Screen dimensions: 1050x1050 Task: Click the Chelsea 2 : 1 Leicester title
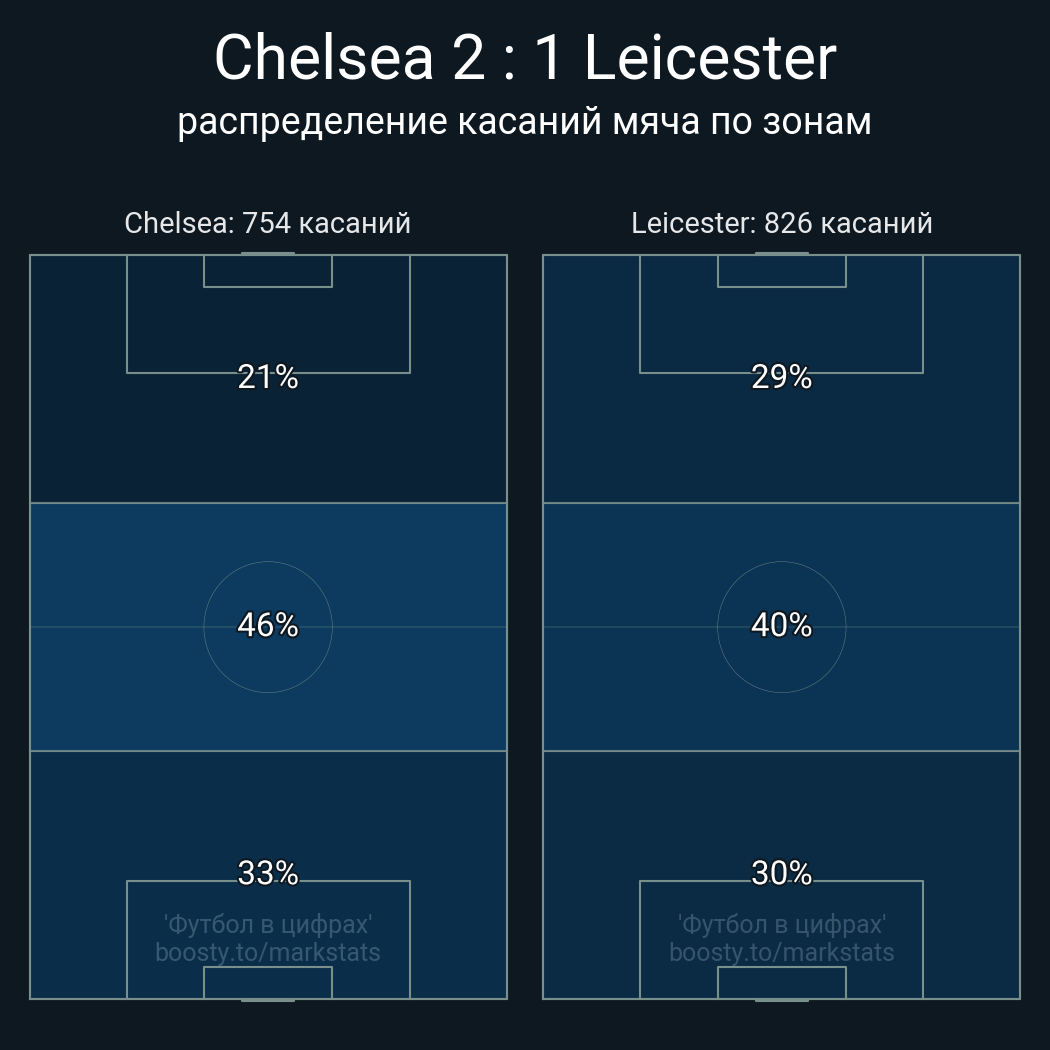525,58
